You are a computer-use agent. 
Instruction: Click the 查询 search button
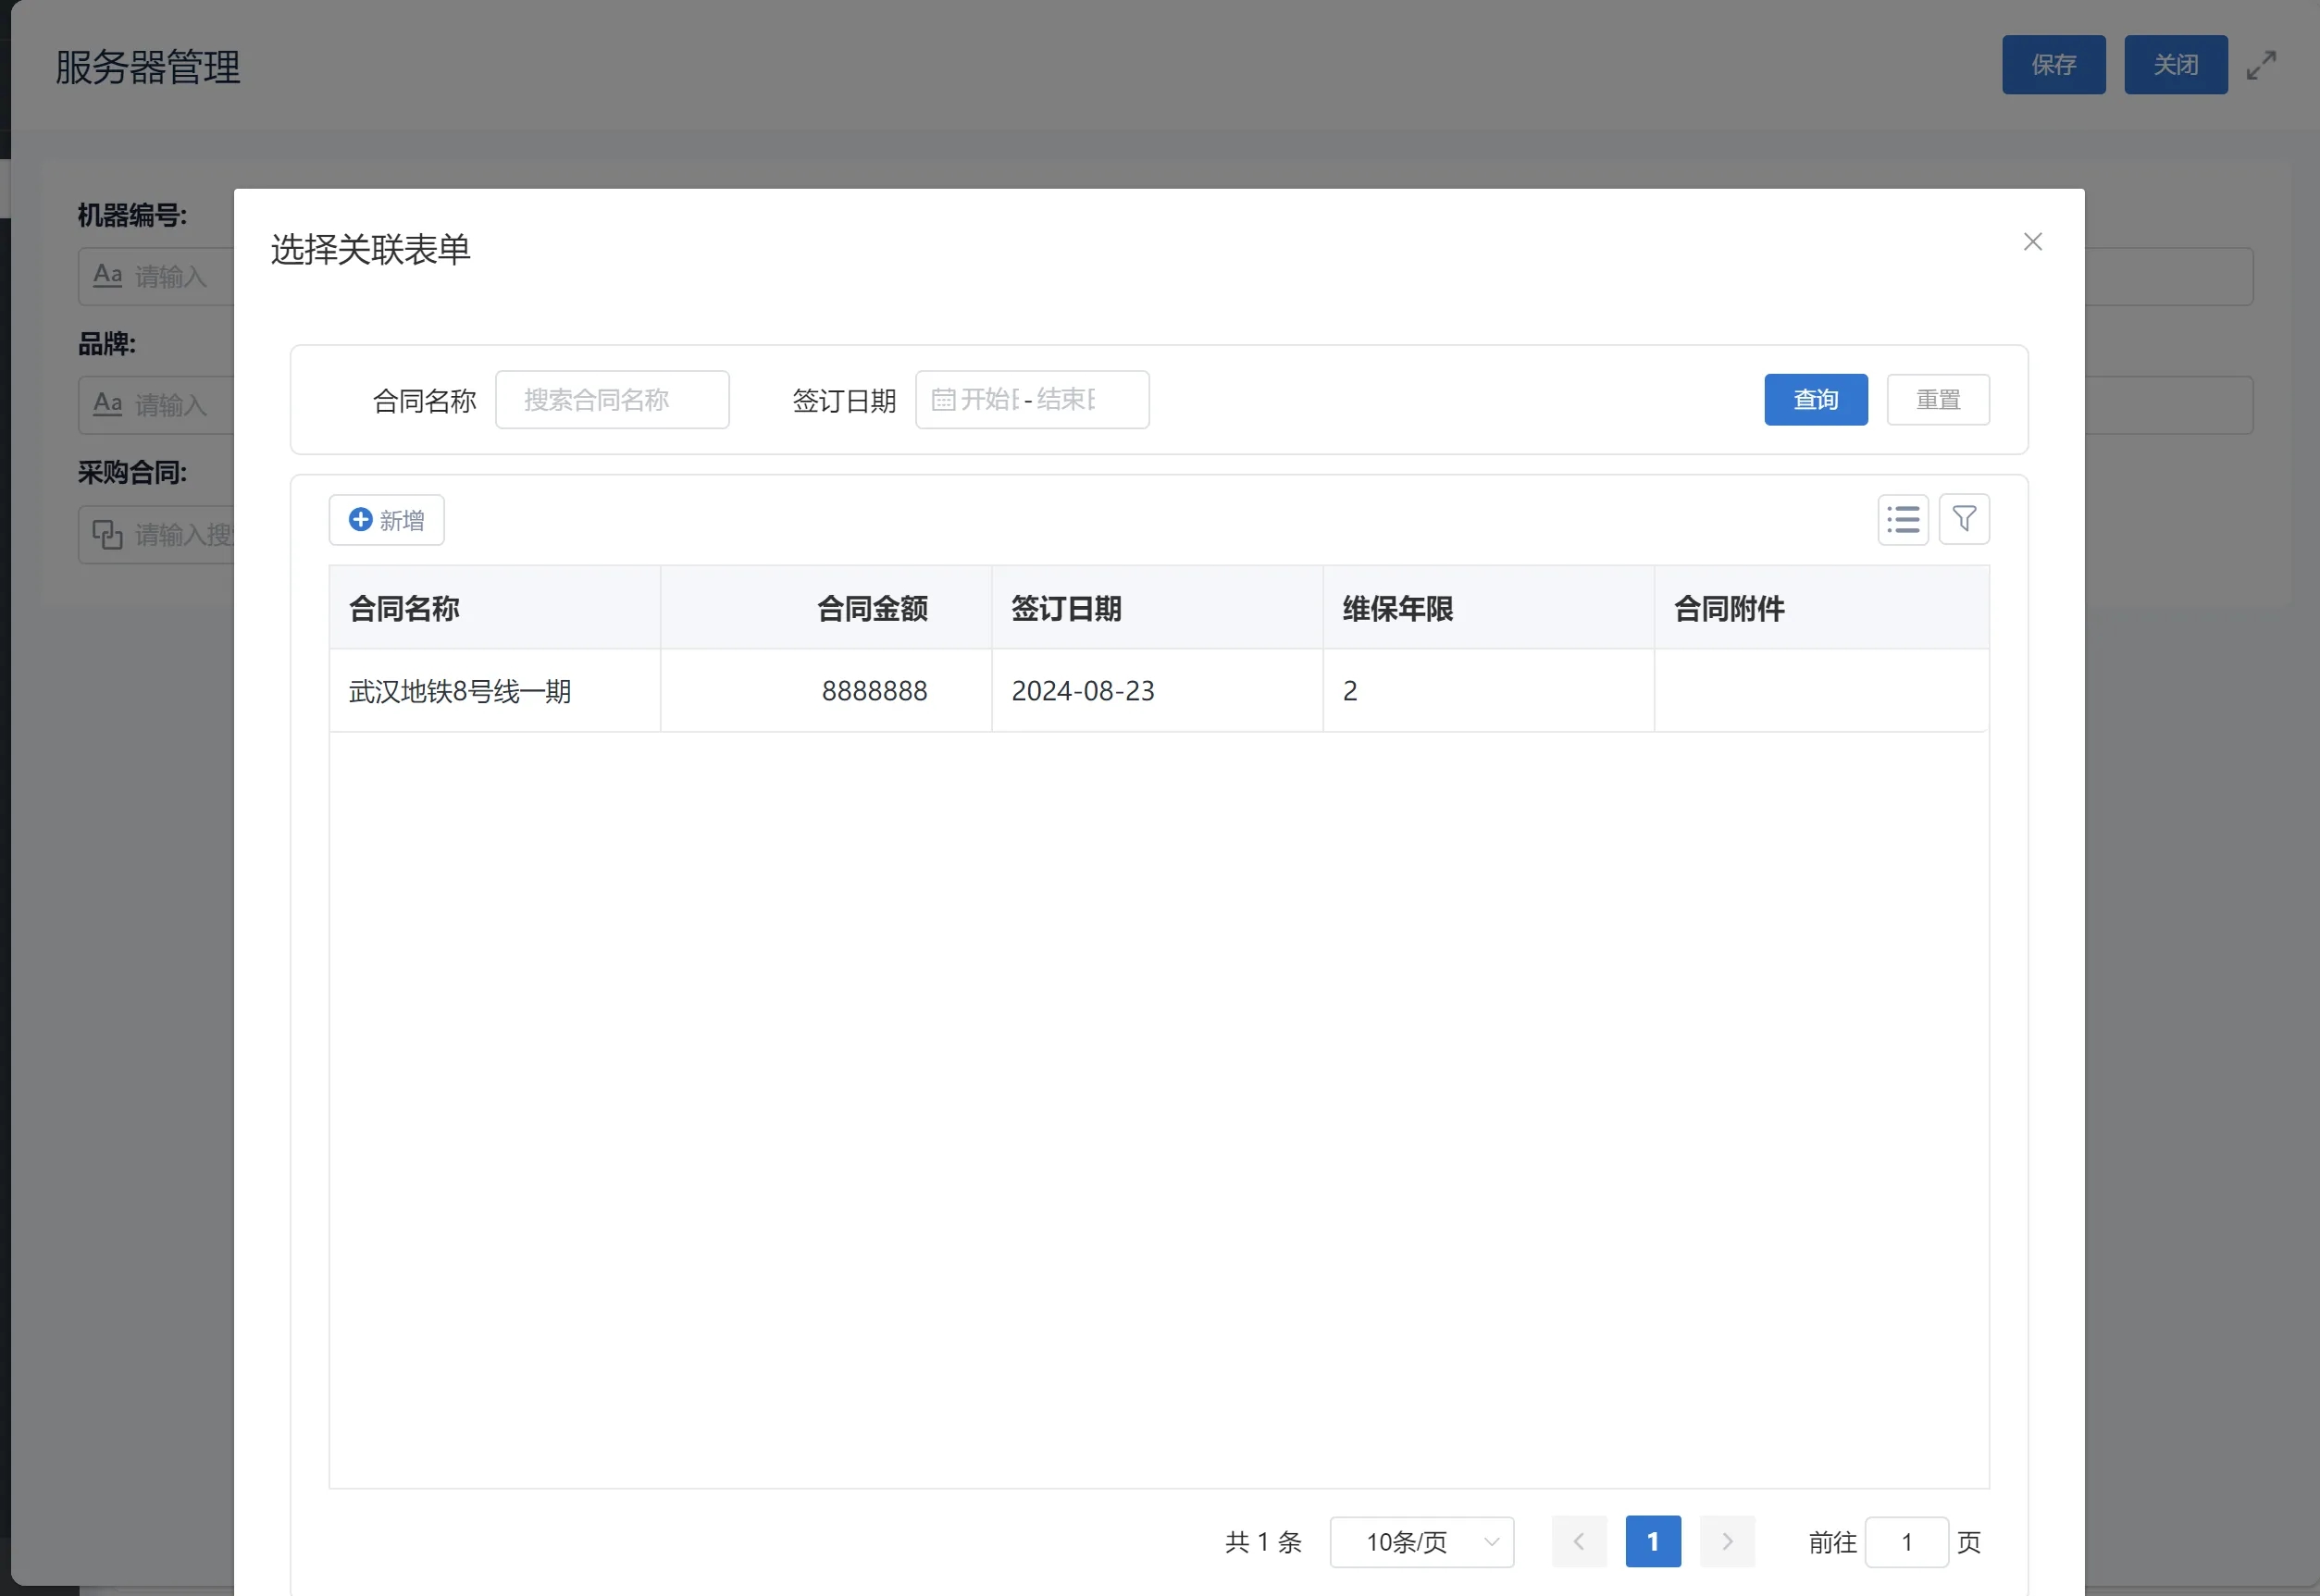[x=1815, y=400]
